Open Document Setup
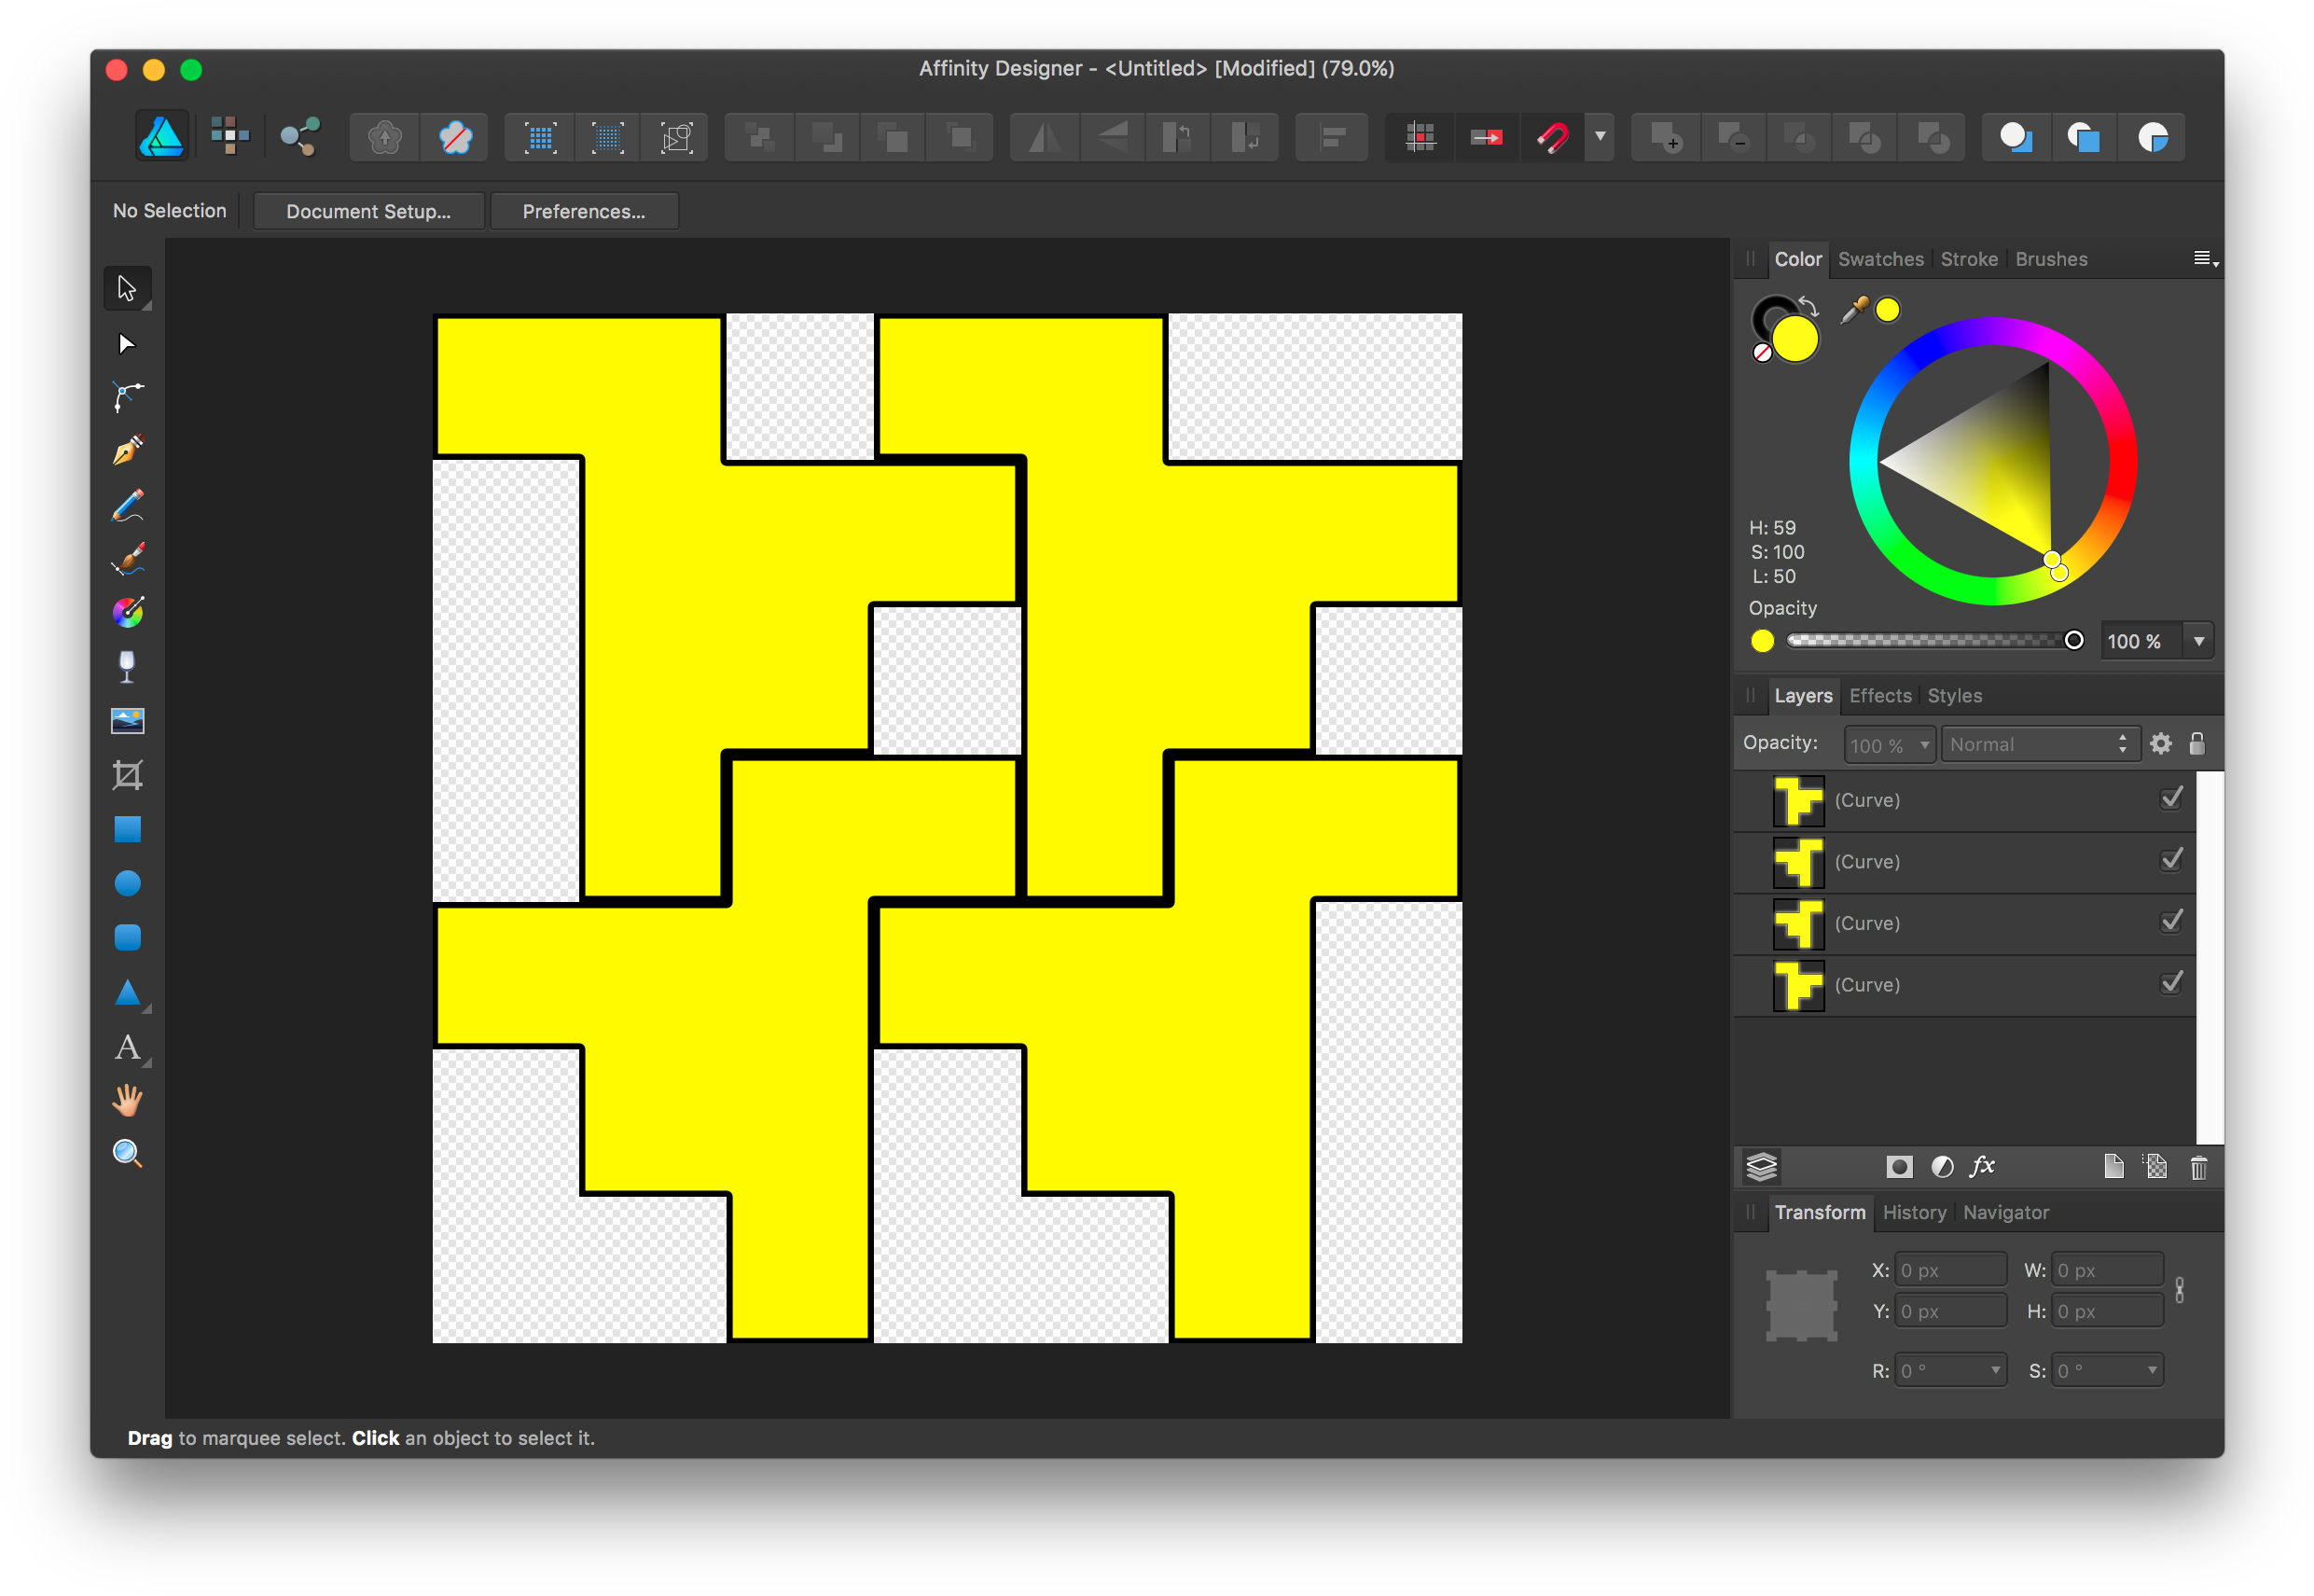Image resolution: width=2314 pixels, height=1596 pixels. coord(368,211)
